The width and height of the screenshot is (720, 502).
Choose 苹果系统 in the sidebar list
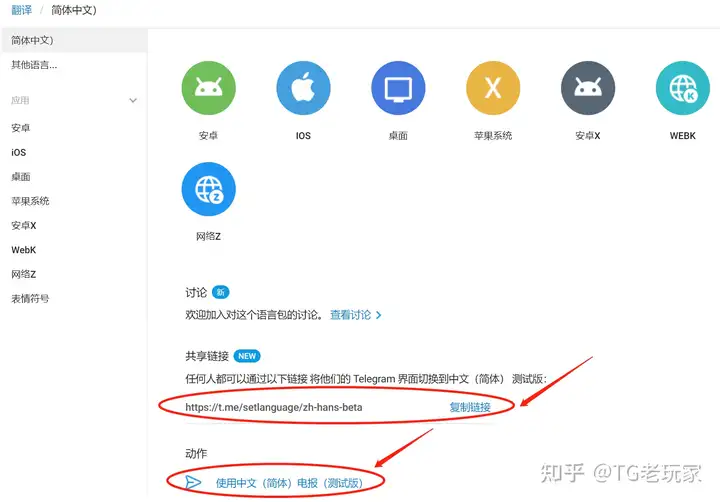tap(30, 201)
